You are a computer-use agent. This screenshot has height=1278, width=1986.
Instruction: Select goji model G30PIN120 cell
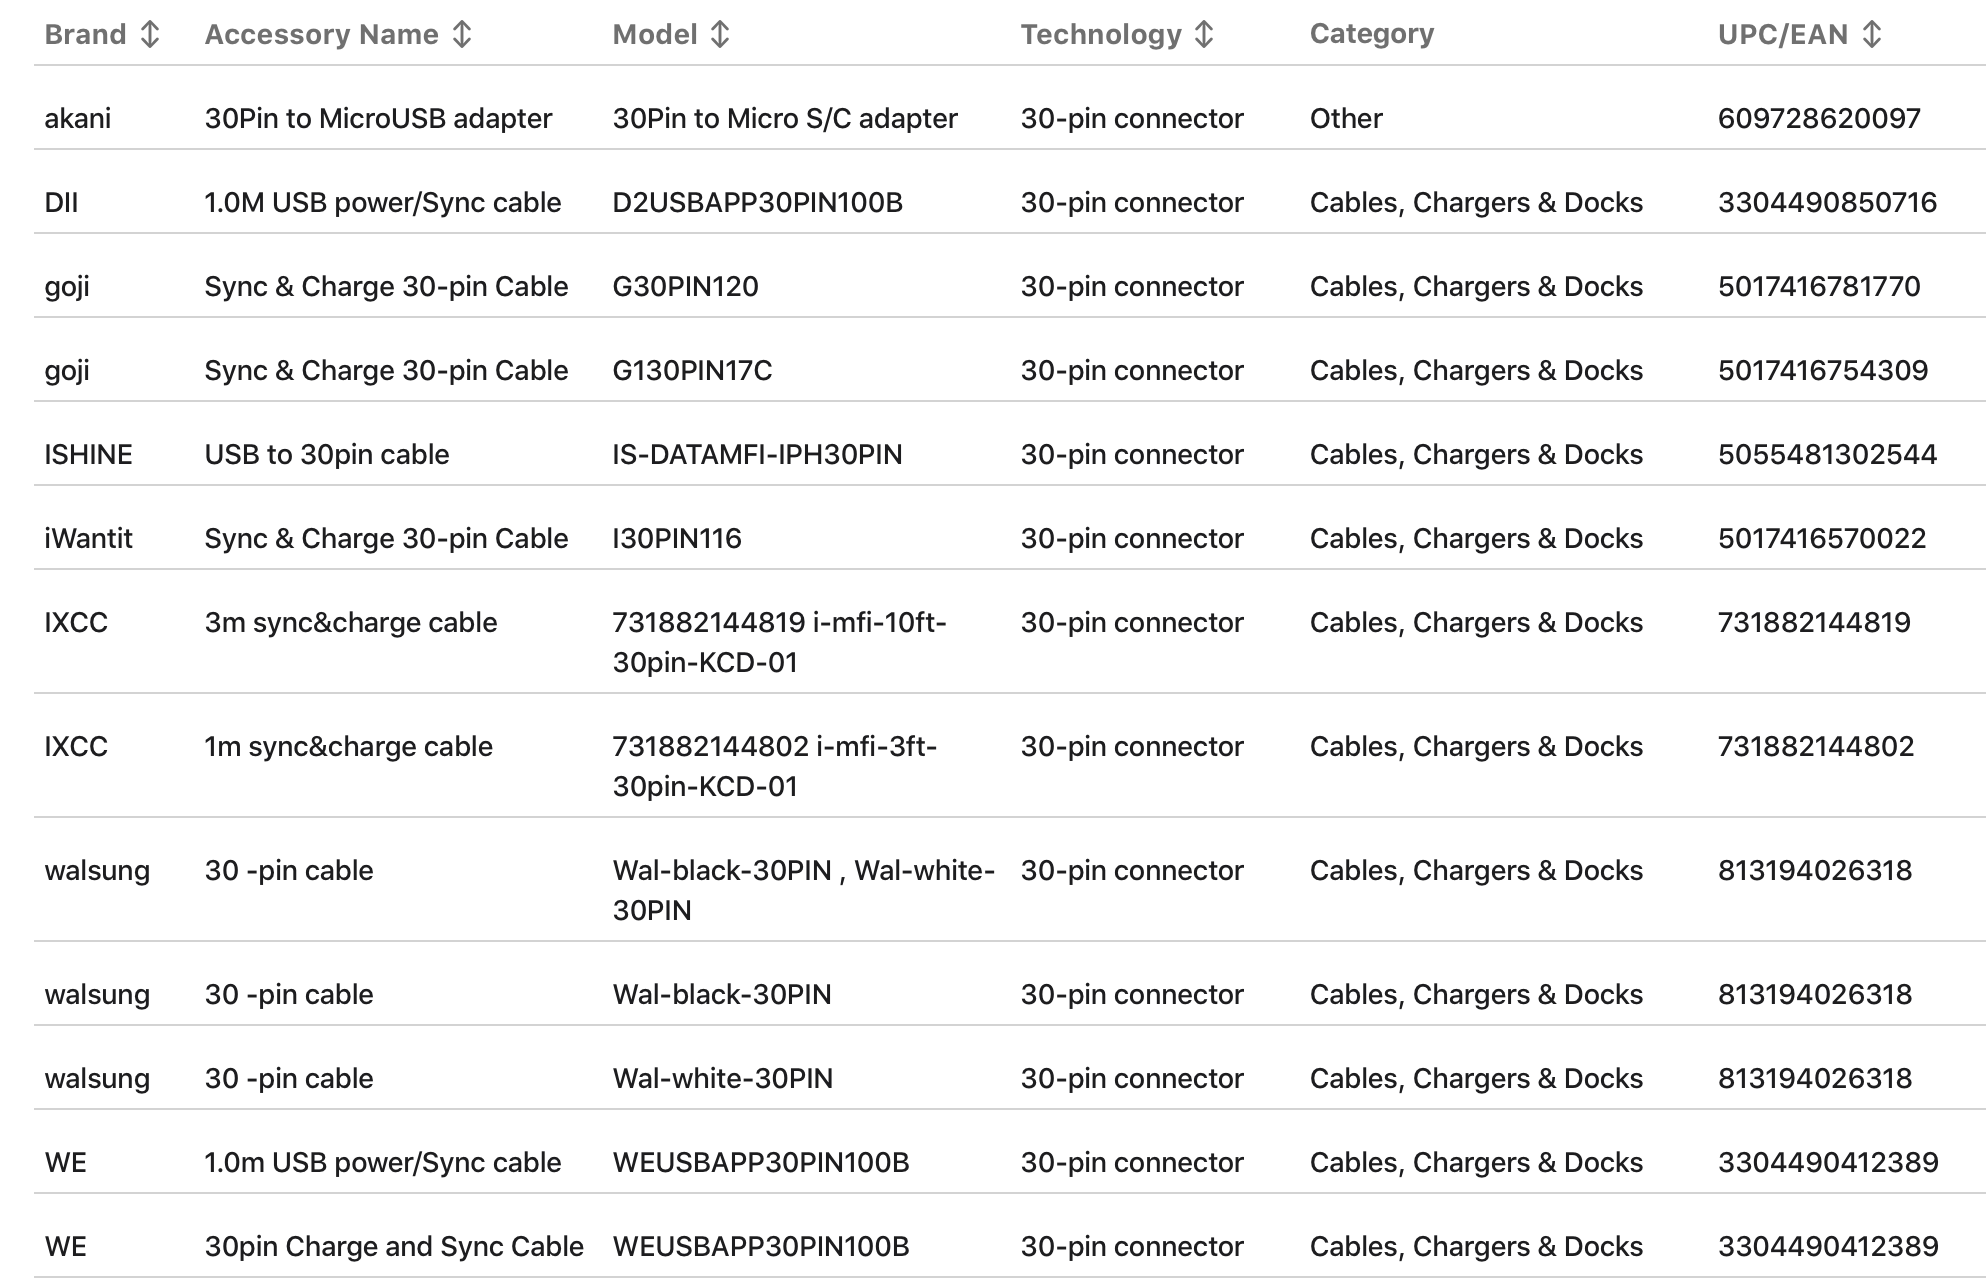point(685,287)
